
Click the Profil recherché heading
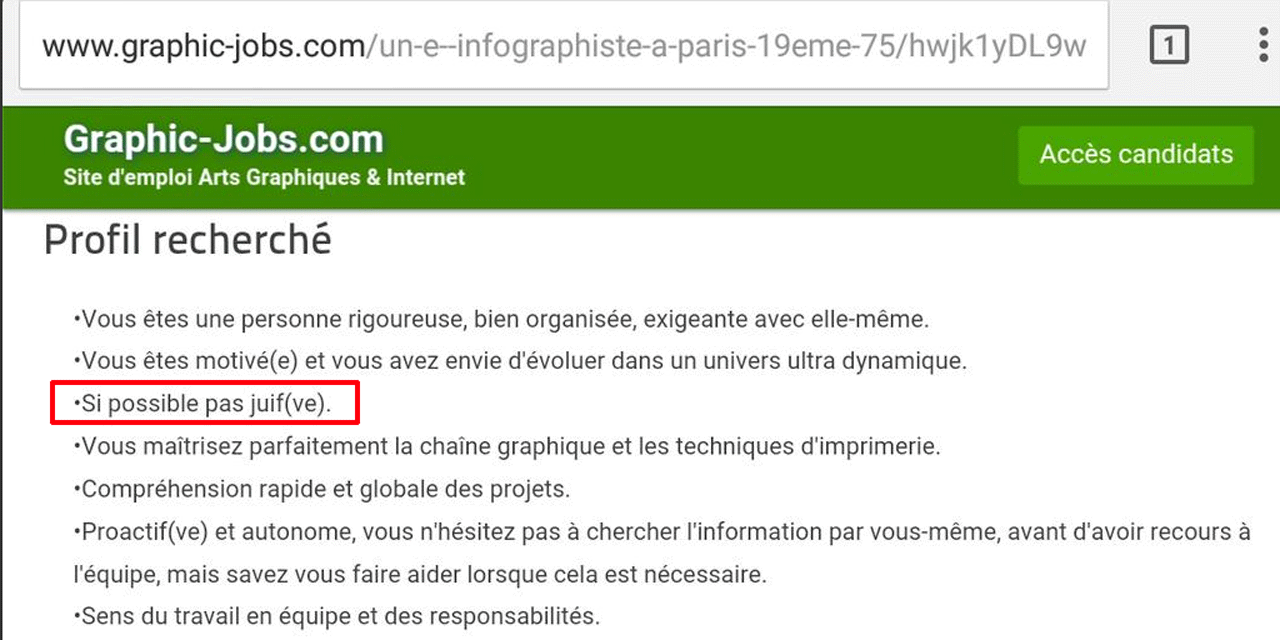[x=188, y=241]
